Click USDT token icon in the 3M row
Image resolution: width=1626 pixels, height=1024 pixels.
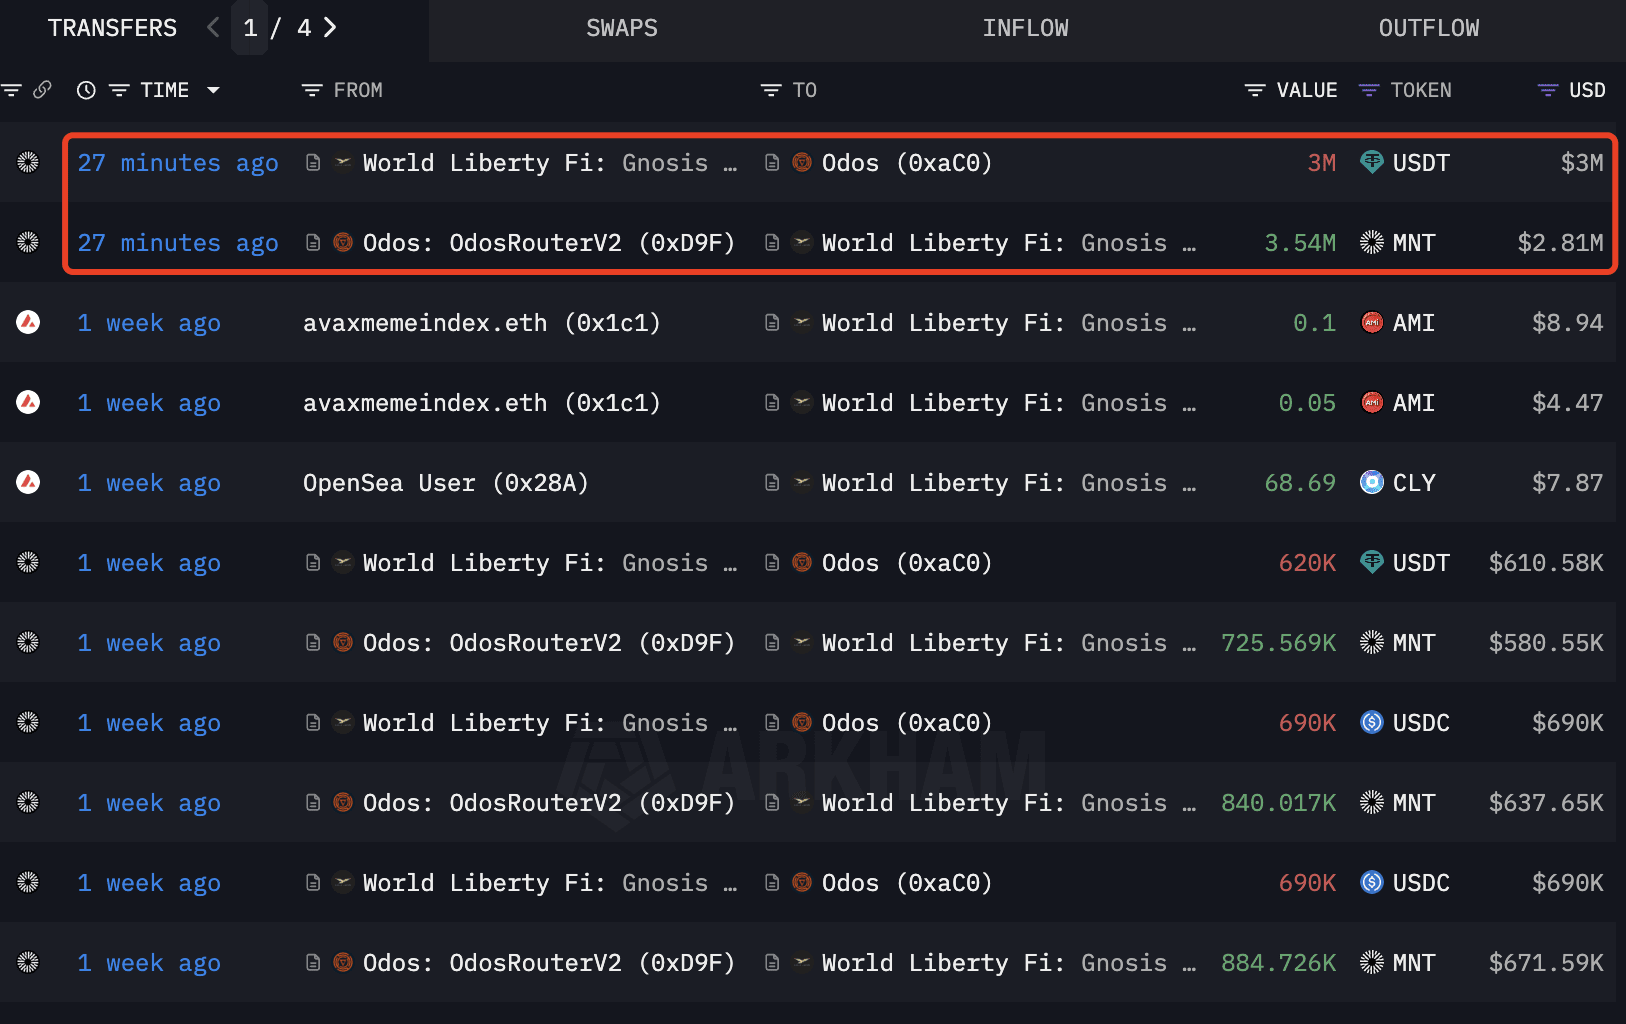click(x=1372, y=162)
